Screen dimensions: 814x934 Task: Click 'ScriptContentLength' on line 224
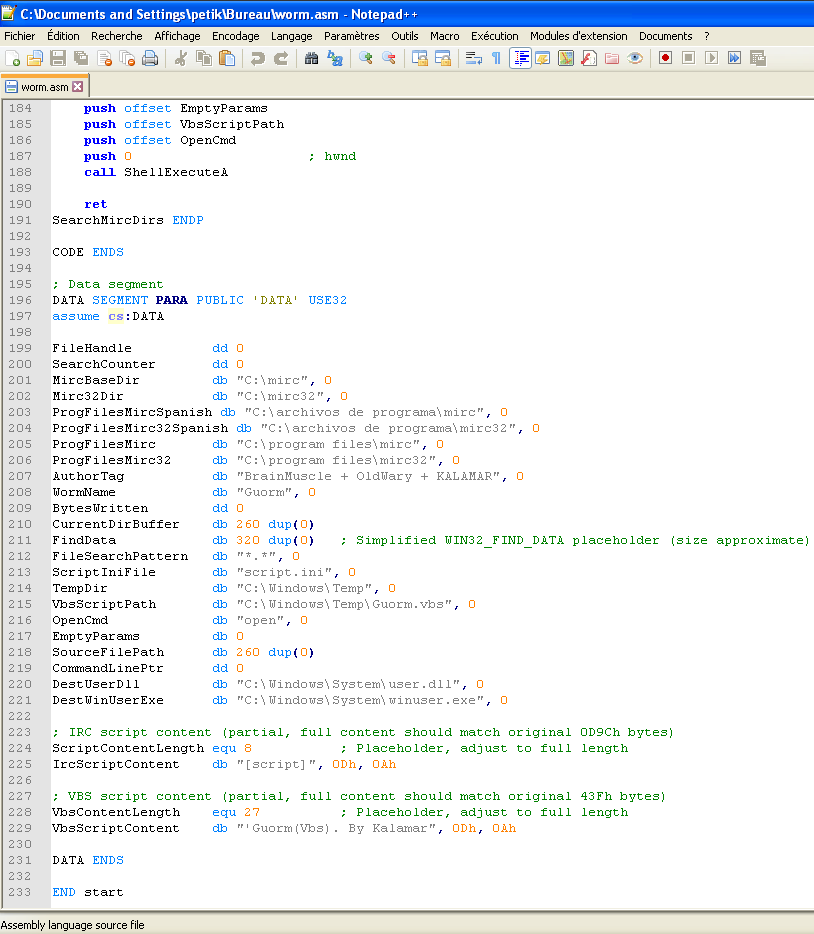tap(128, 749)
